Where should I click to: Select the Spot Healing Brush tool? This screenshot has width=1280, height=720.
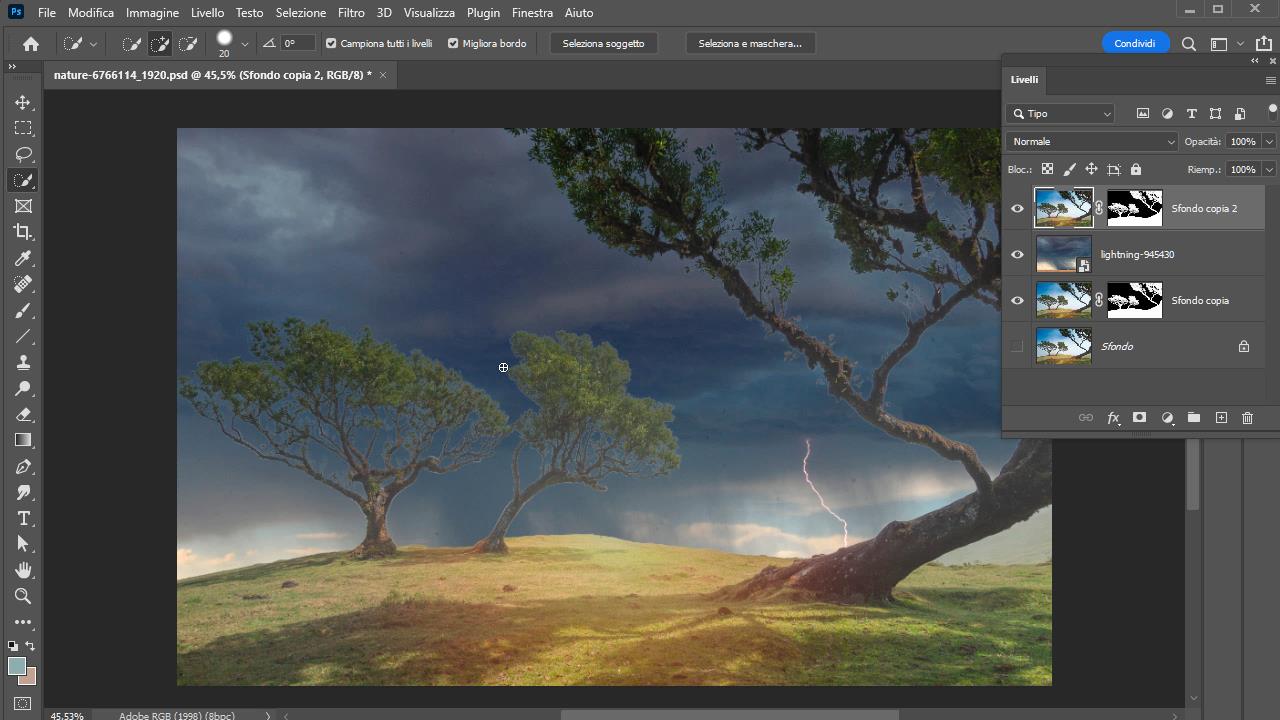tap(23, 285)
